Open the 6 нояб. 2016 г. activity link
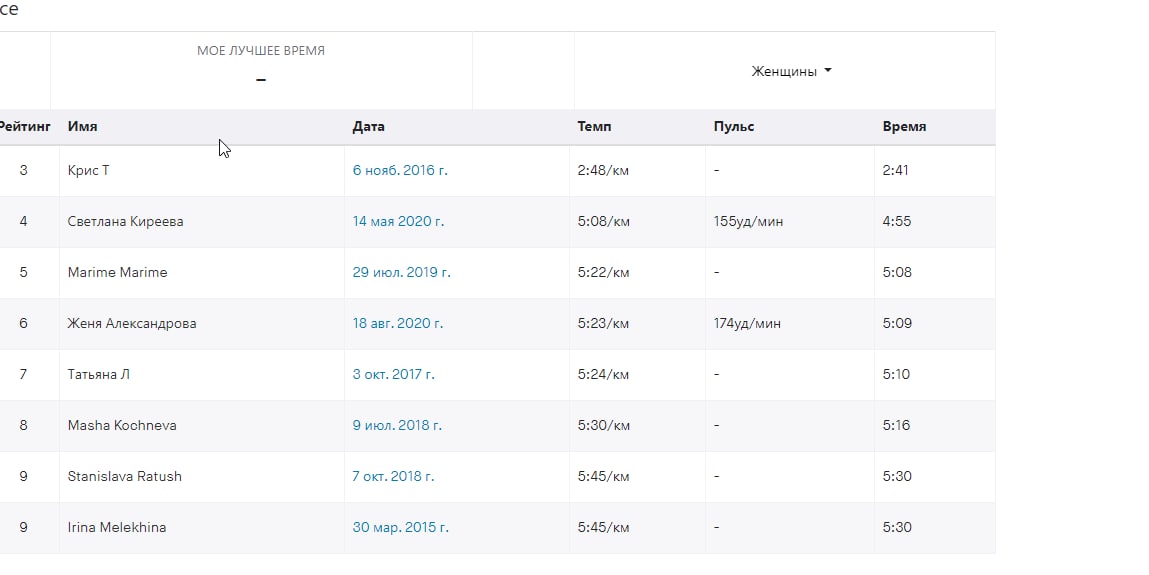Image resolution: width=1149 pixels, height=575 pixels. point(400,170)
